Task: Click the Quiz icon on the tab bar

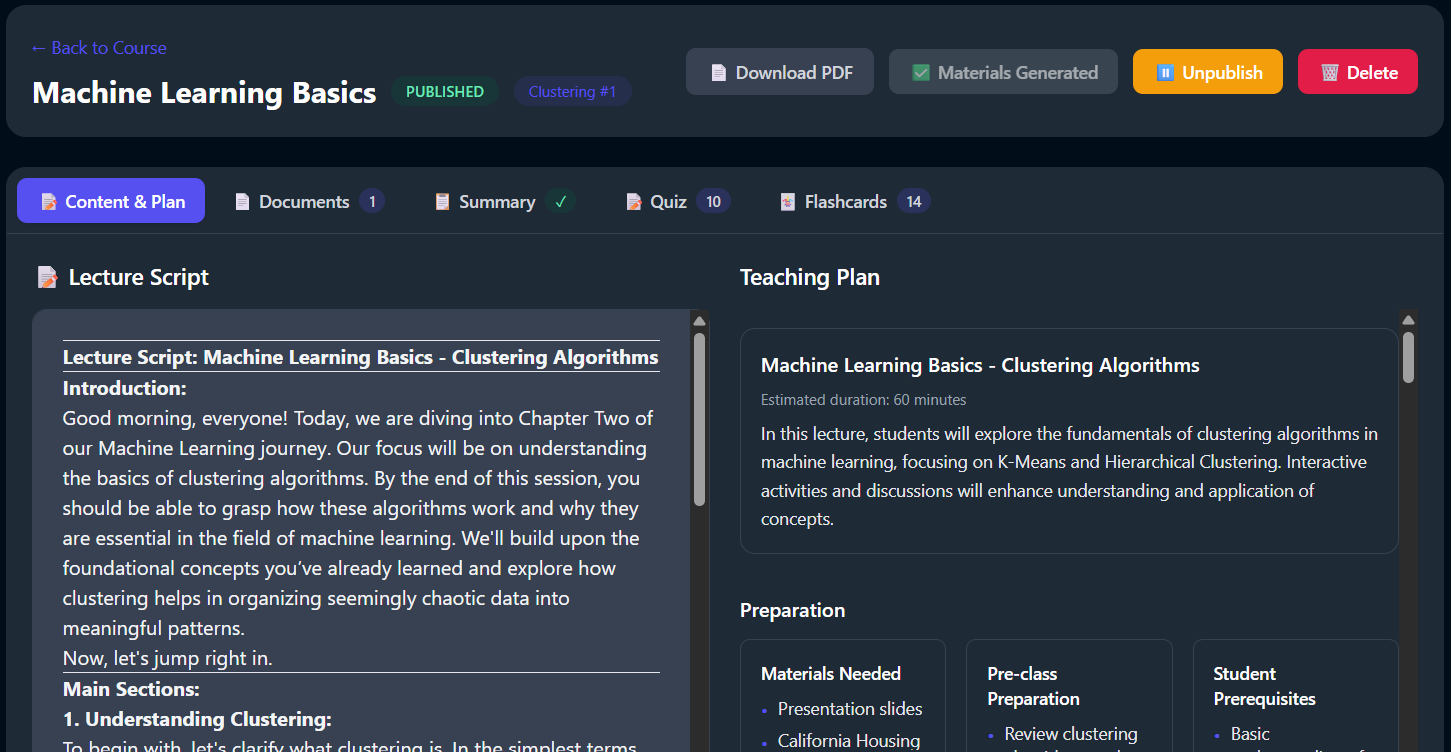Action: 635,201
